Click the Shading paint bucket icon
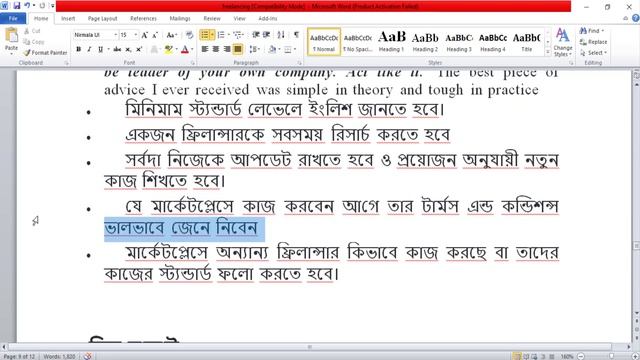This screenshot has height=360, width=640. 272,49
